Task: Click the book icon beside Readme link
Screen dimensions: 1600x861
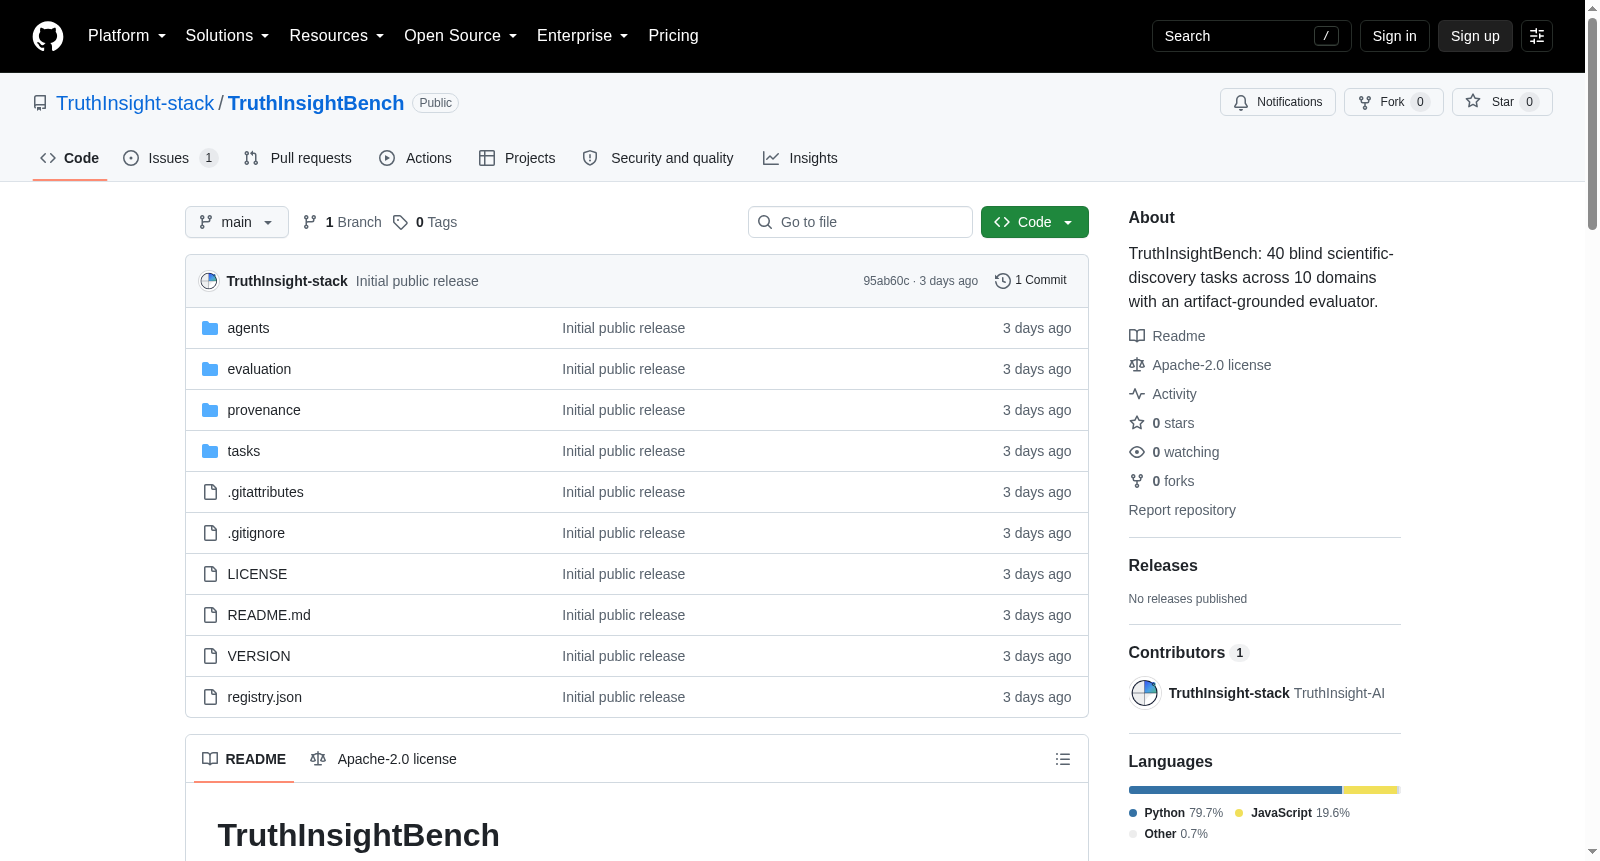Action: coord(1137,336)
